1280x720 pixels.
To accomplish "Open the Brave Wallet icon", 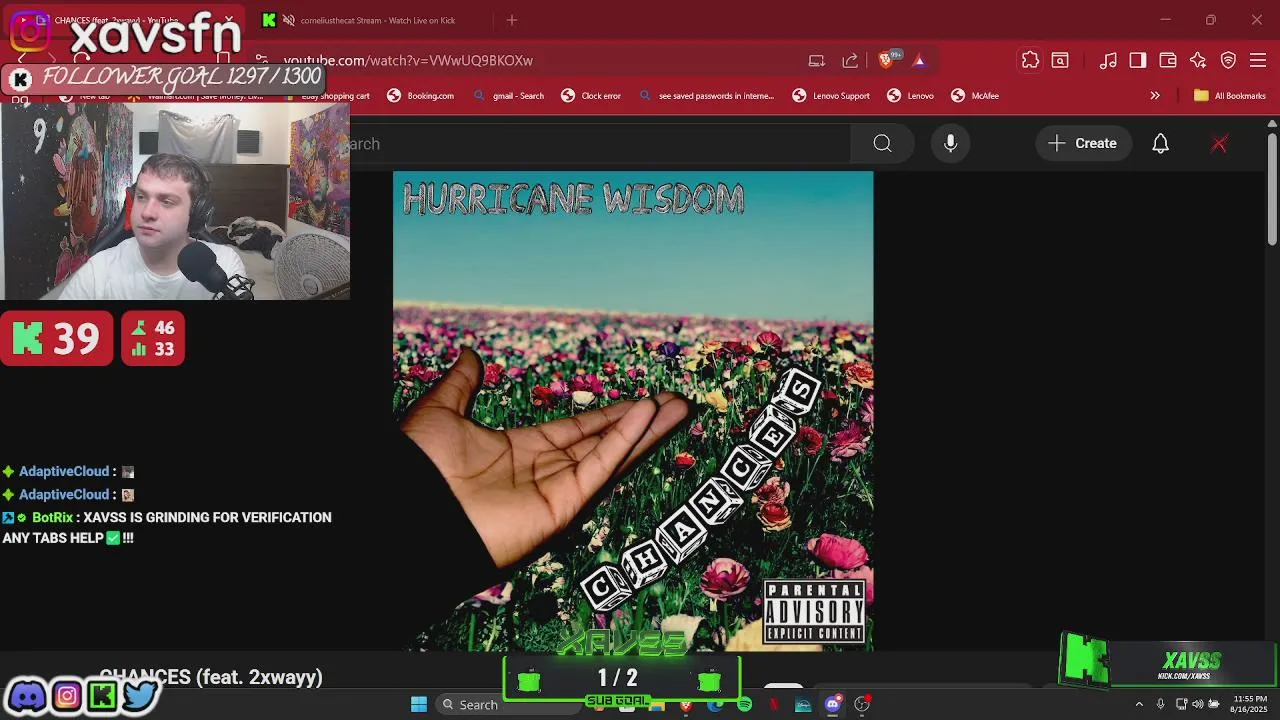I will [x=1168, y=61].
